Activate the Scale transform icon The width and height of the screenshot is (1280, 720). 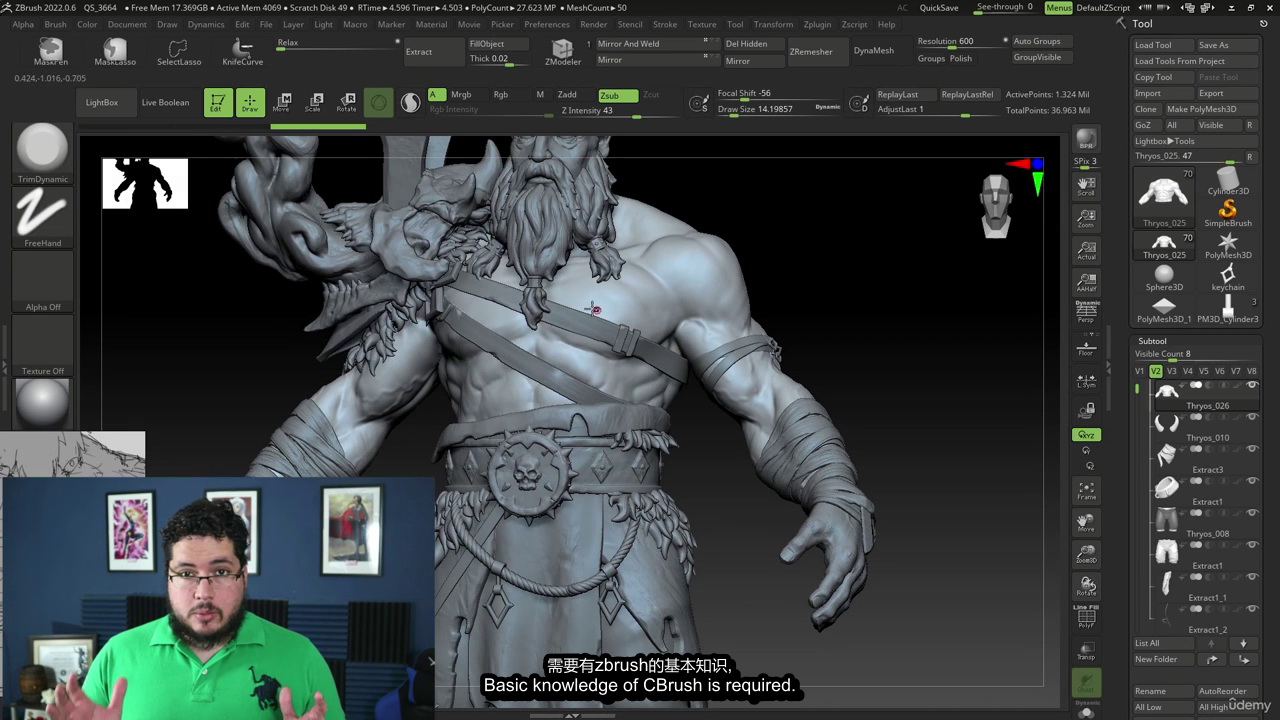click(314, 102)
